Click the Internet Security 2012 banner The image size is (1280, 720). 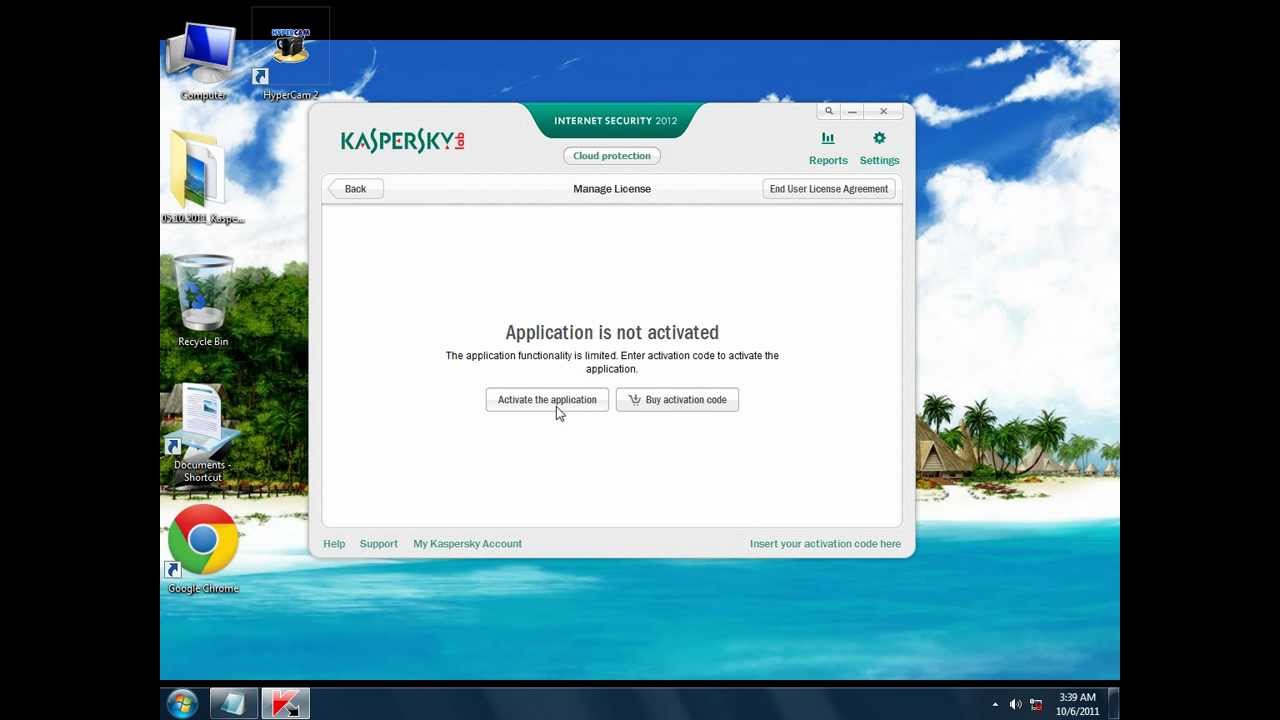[615, 121]
